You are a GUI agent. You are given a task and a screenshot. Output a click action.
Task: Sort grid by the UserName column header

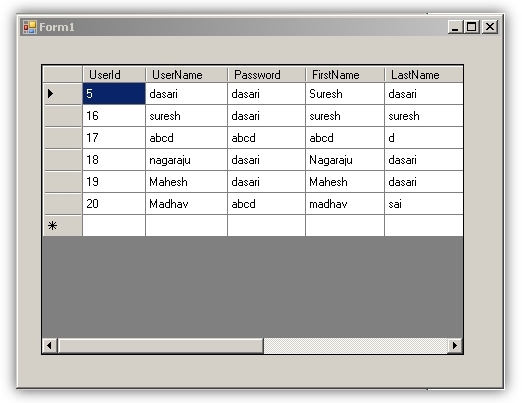(x=187, y=75)
